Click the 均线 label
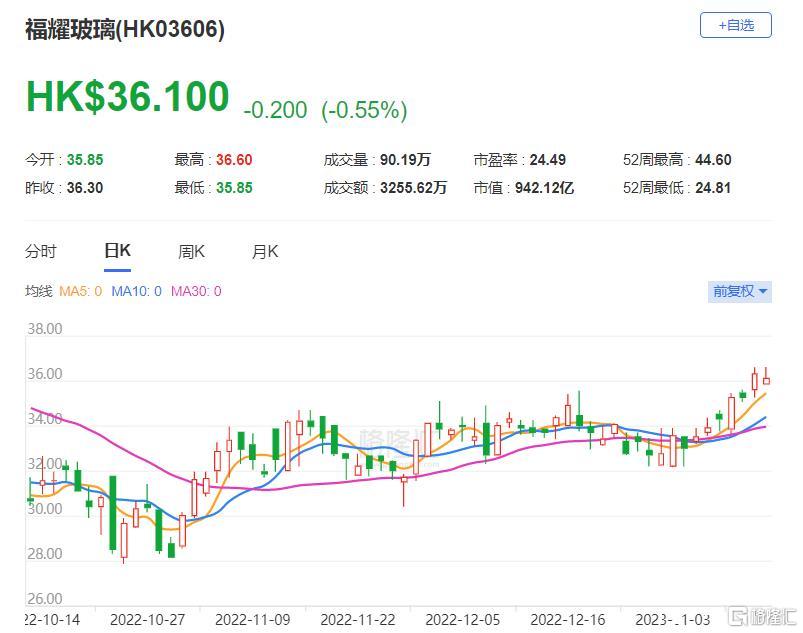 tap(38, 291)
